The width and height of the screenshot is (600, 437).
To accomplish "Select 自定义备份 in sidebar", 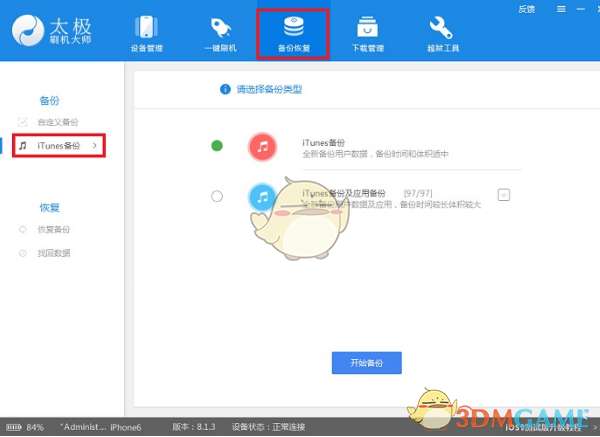I will [x=57, y=122].
